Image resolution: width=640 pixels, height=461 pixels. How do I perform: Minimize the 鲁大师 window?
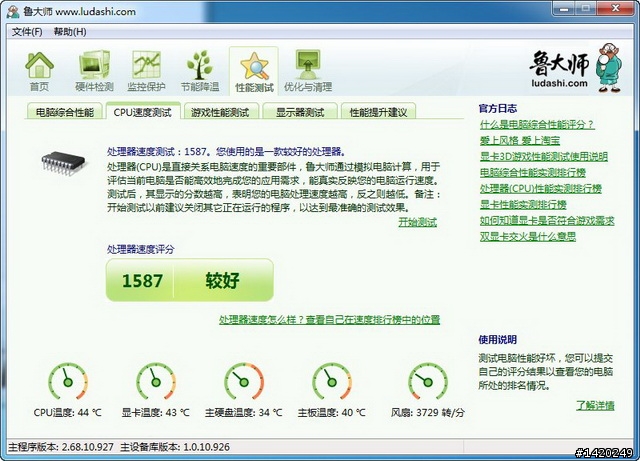click(563, 8)
